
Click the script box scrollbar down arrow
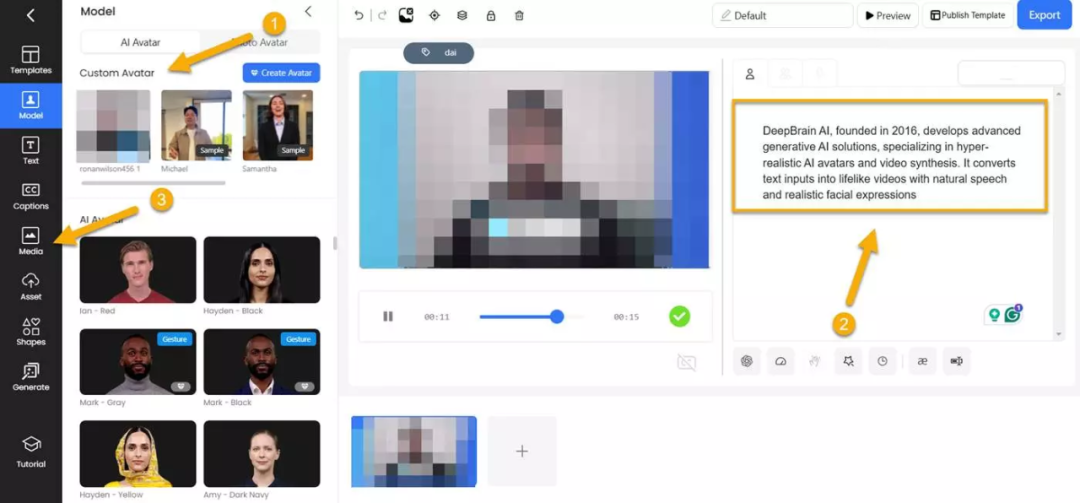(x=1059, y=334)
